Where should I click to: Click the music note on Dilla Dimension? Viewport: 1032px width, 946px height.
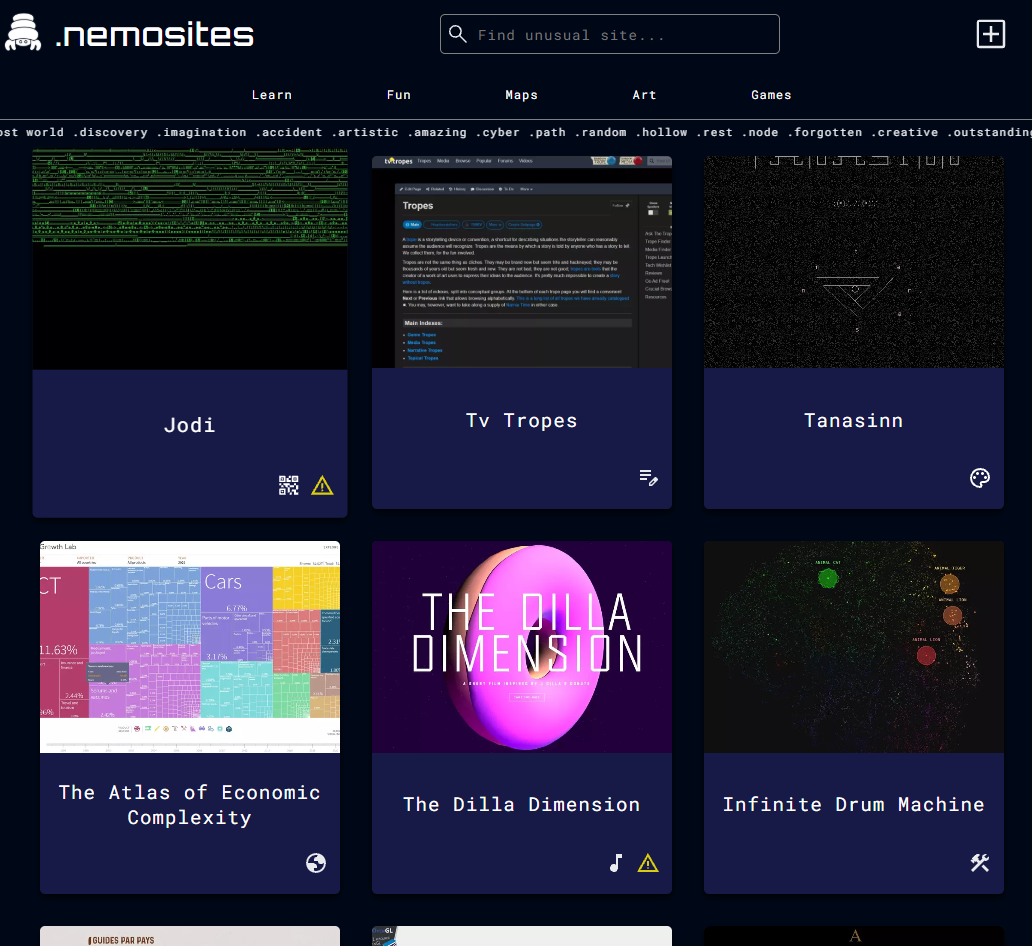(616, 863)
